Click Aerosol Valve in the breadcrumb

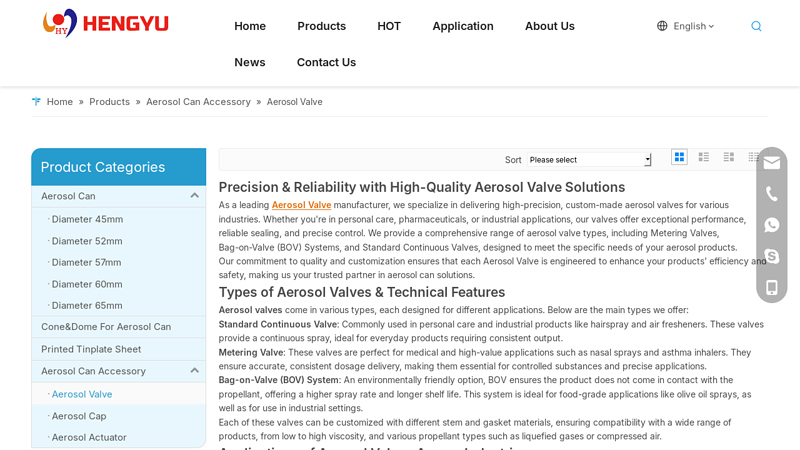click(294, 102)
